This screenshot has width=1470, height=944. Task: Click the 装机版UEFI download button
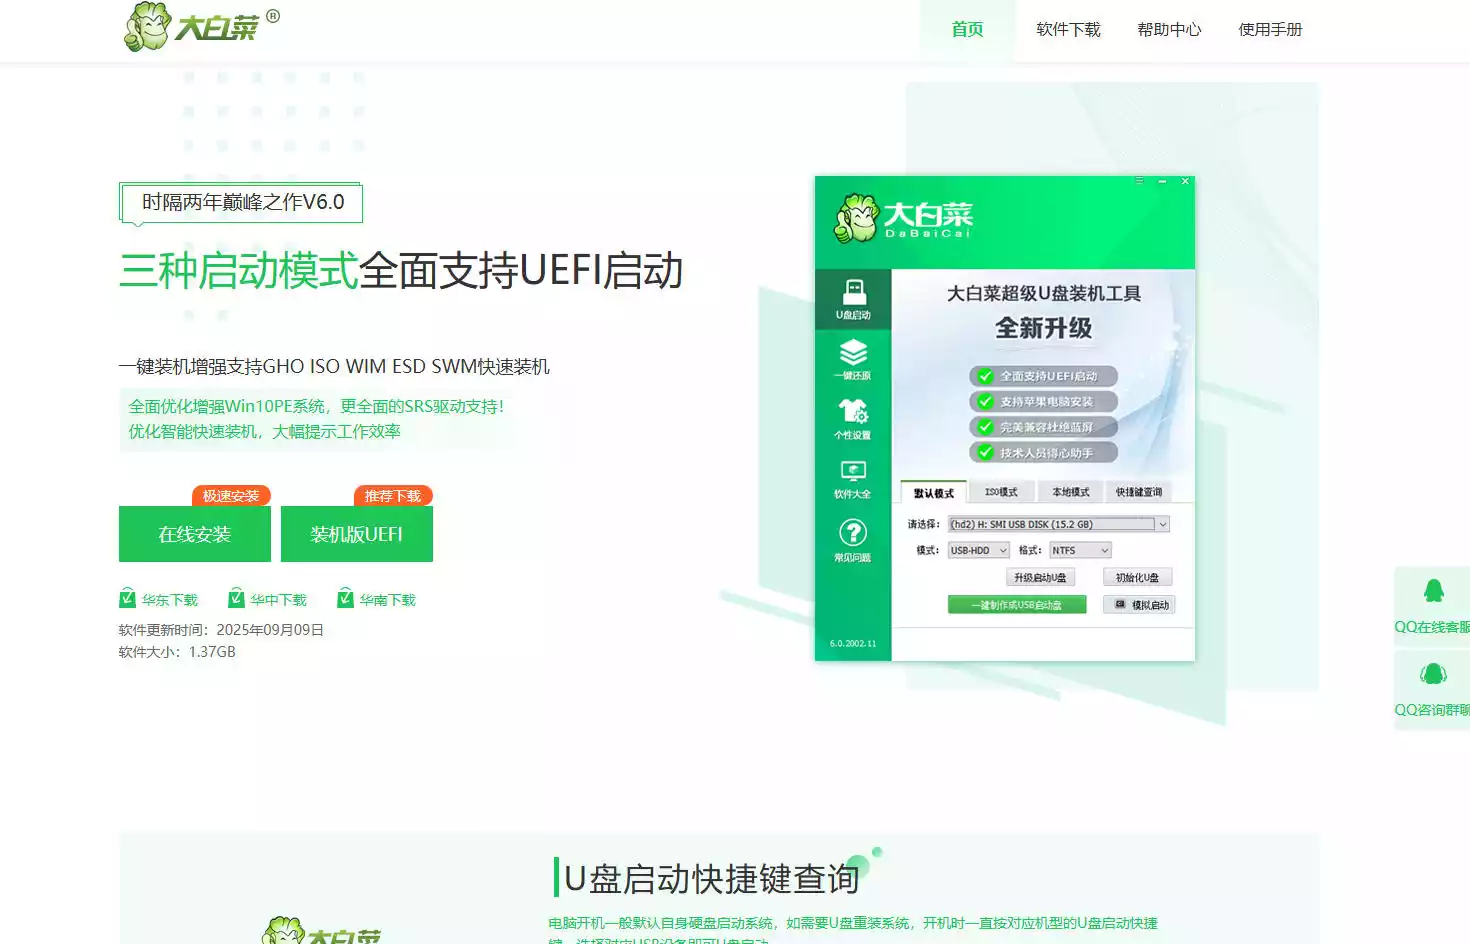357,534
